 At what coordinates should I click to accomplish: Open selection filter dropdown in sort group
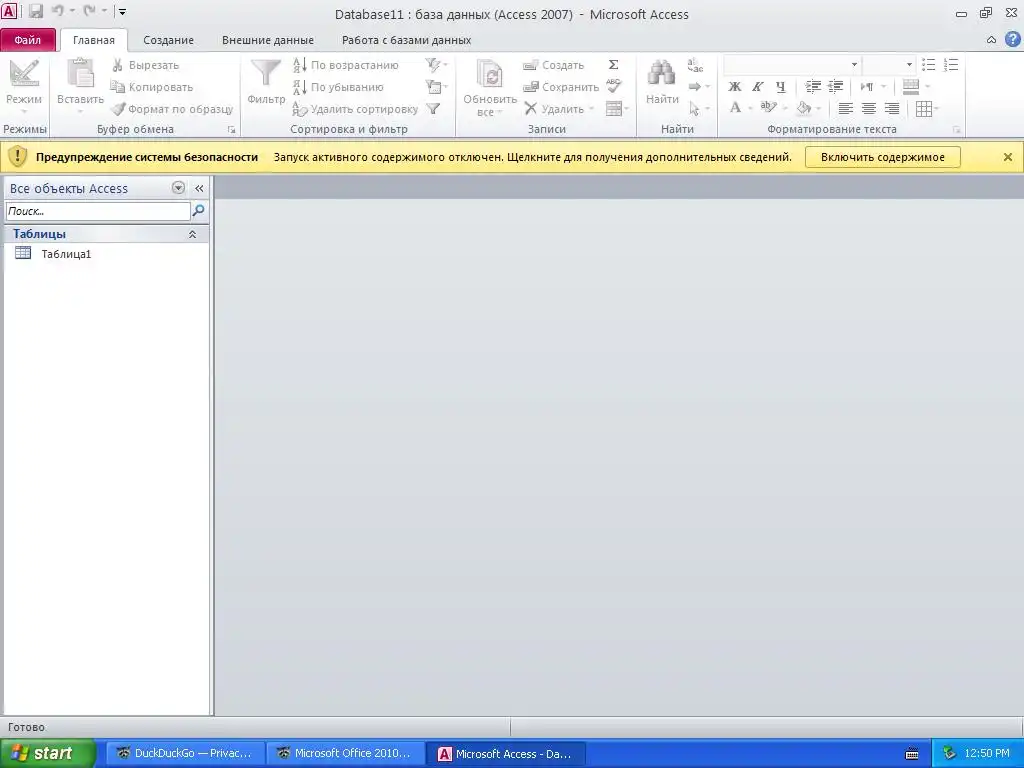[x=436, y=65]
